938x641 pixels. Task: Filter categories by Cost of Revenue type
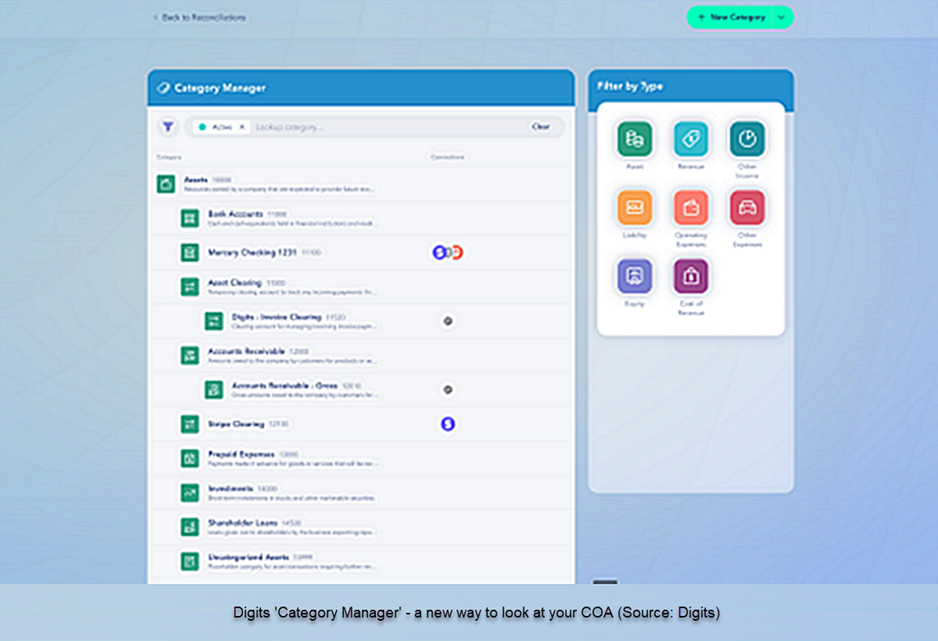690,276
